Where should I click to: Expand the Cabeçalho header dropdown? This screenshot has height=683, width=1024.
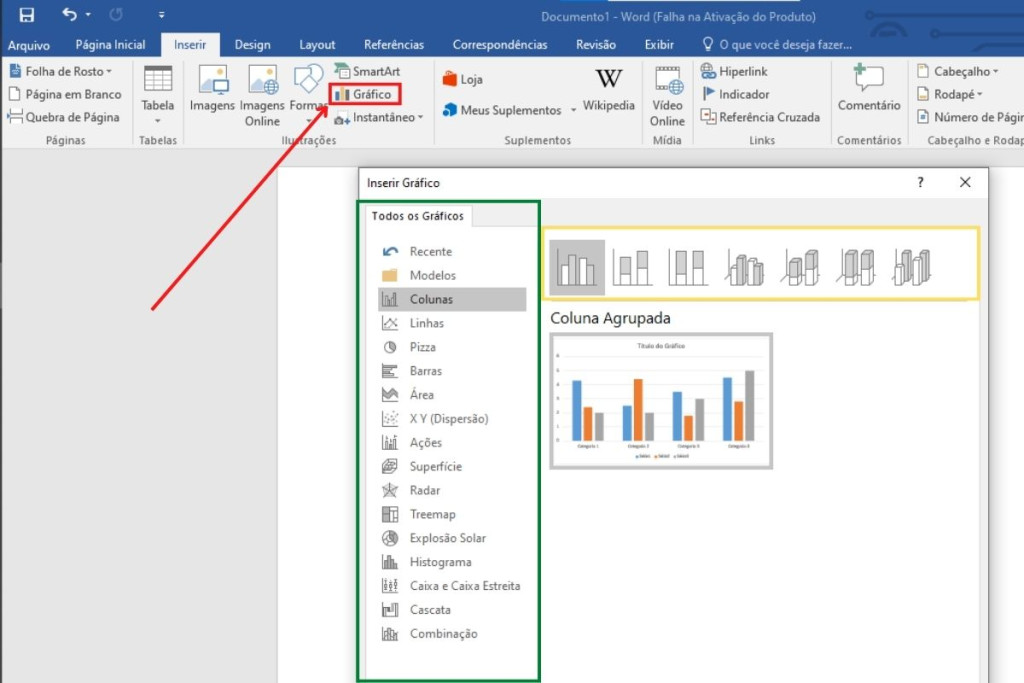coord(960,71)
